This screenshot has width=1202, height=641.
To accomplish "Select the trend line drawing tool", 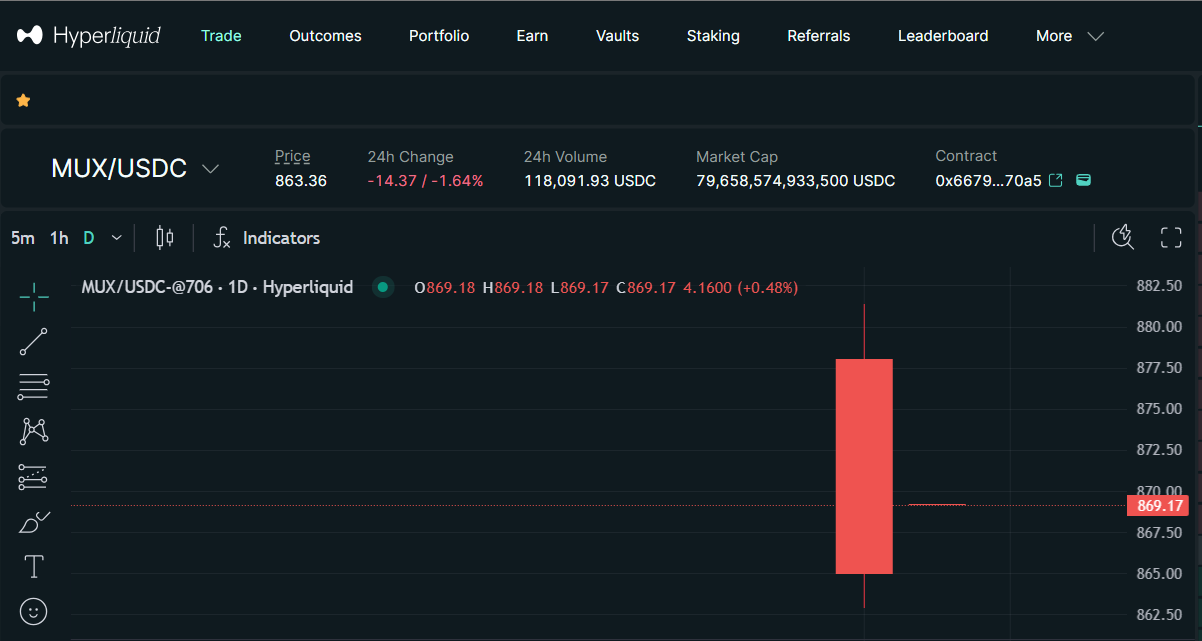I will (34, 341).
